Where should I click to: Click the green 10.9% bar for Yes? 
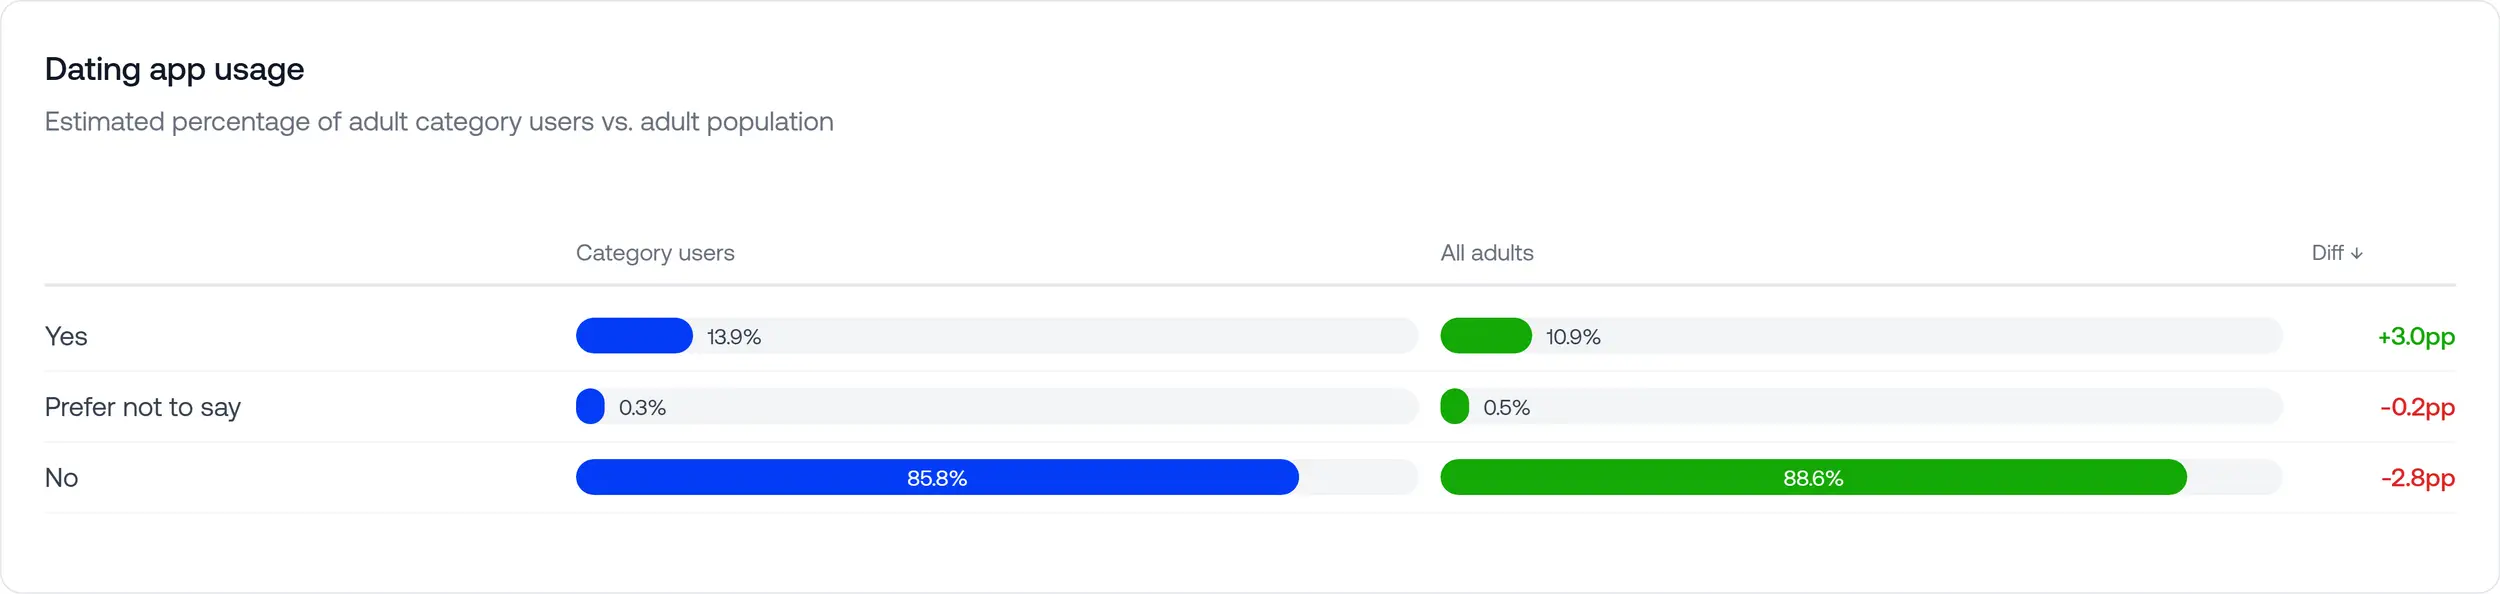(1485, 336)
